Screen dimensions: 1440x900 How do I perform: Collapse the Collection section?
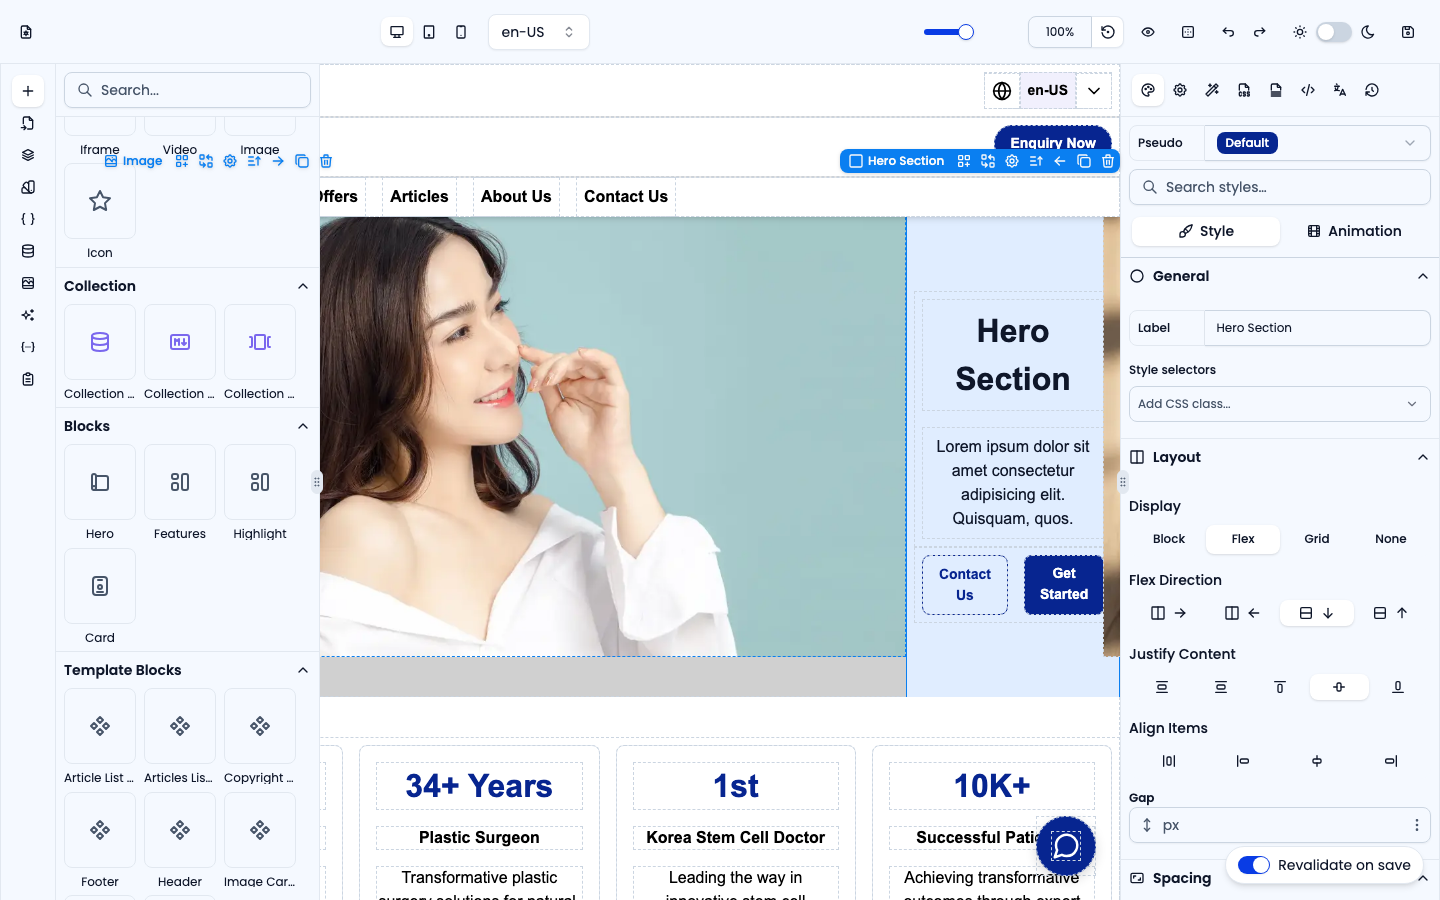coord(303,286)
